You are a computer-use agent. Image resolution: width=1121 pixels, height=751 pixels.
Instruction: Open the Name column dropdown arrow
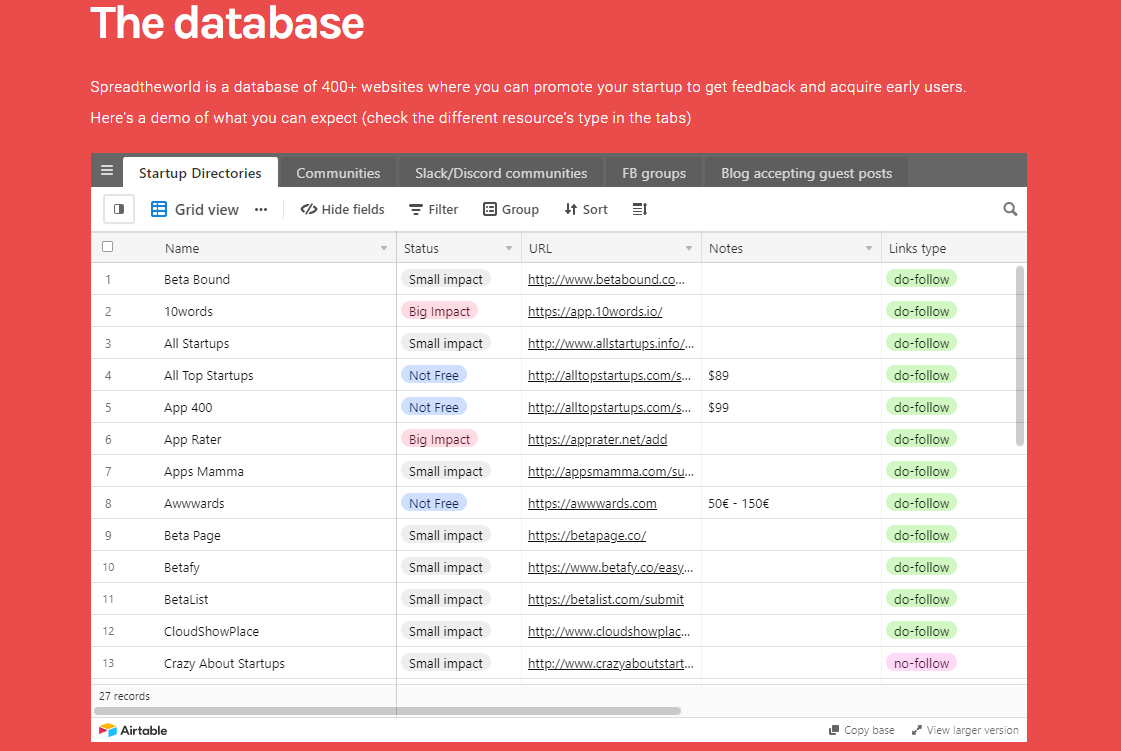point(384,248)
